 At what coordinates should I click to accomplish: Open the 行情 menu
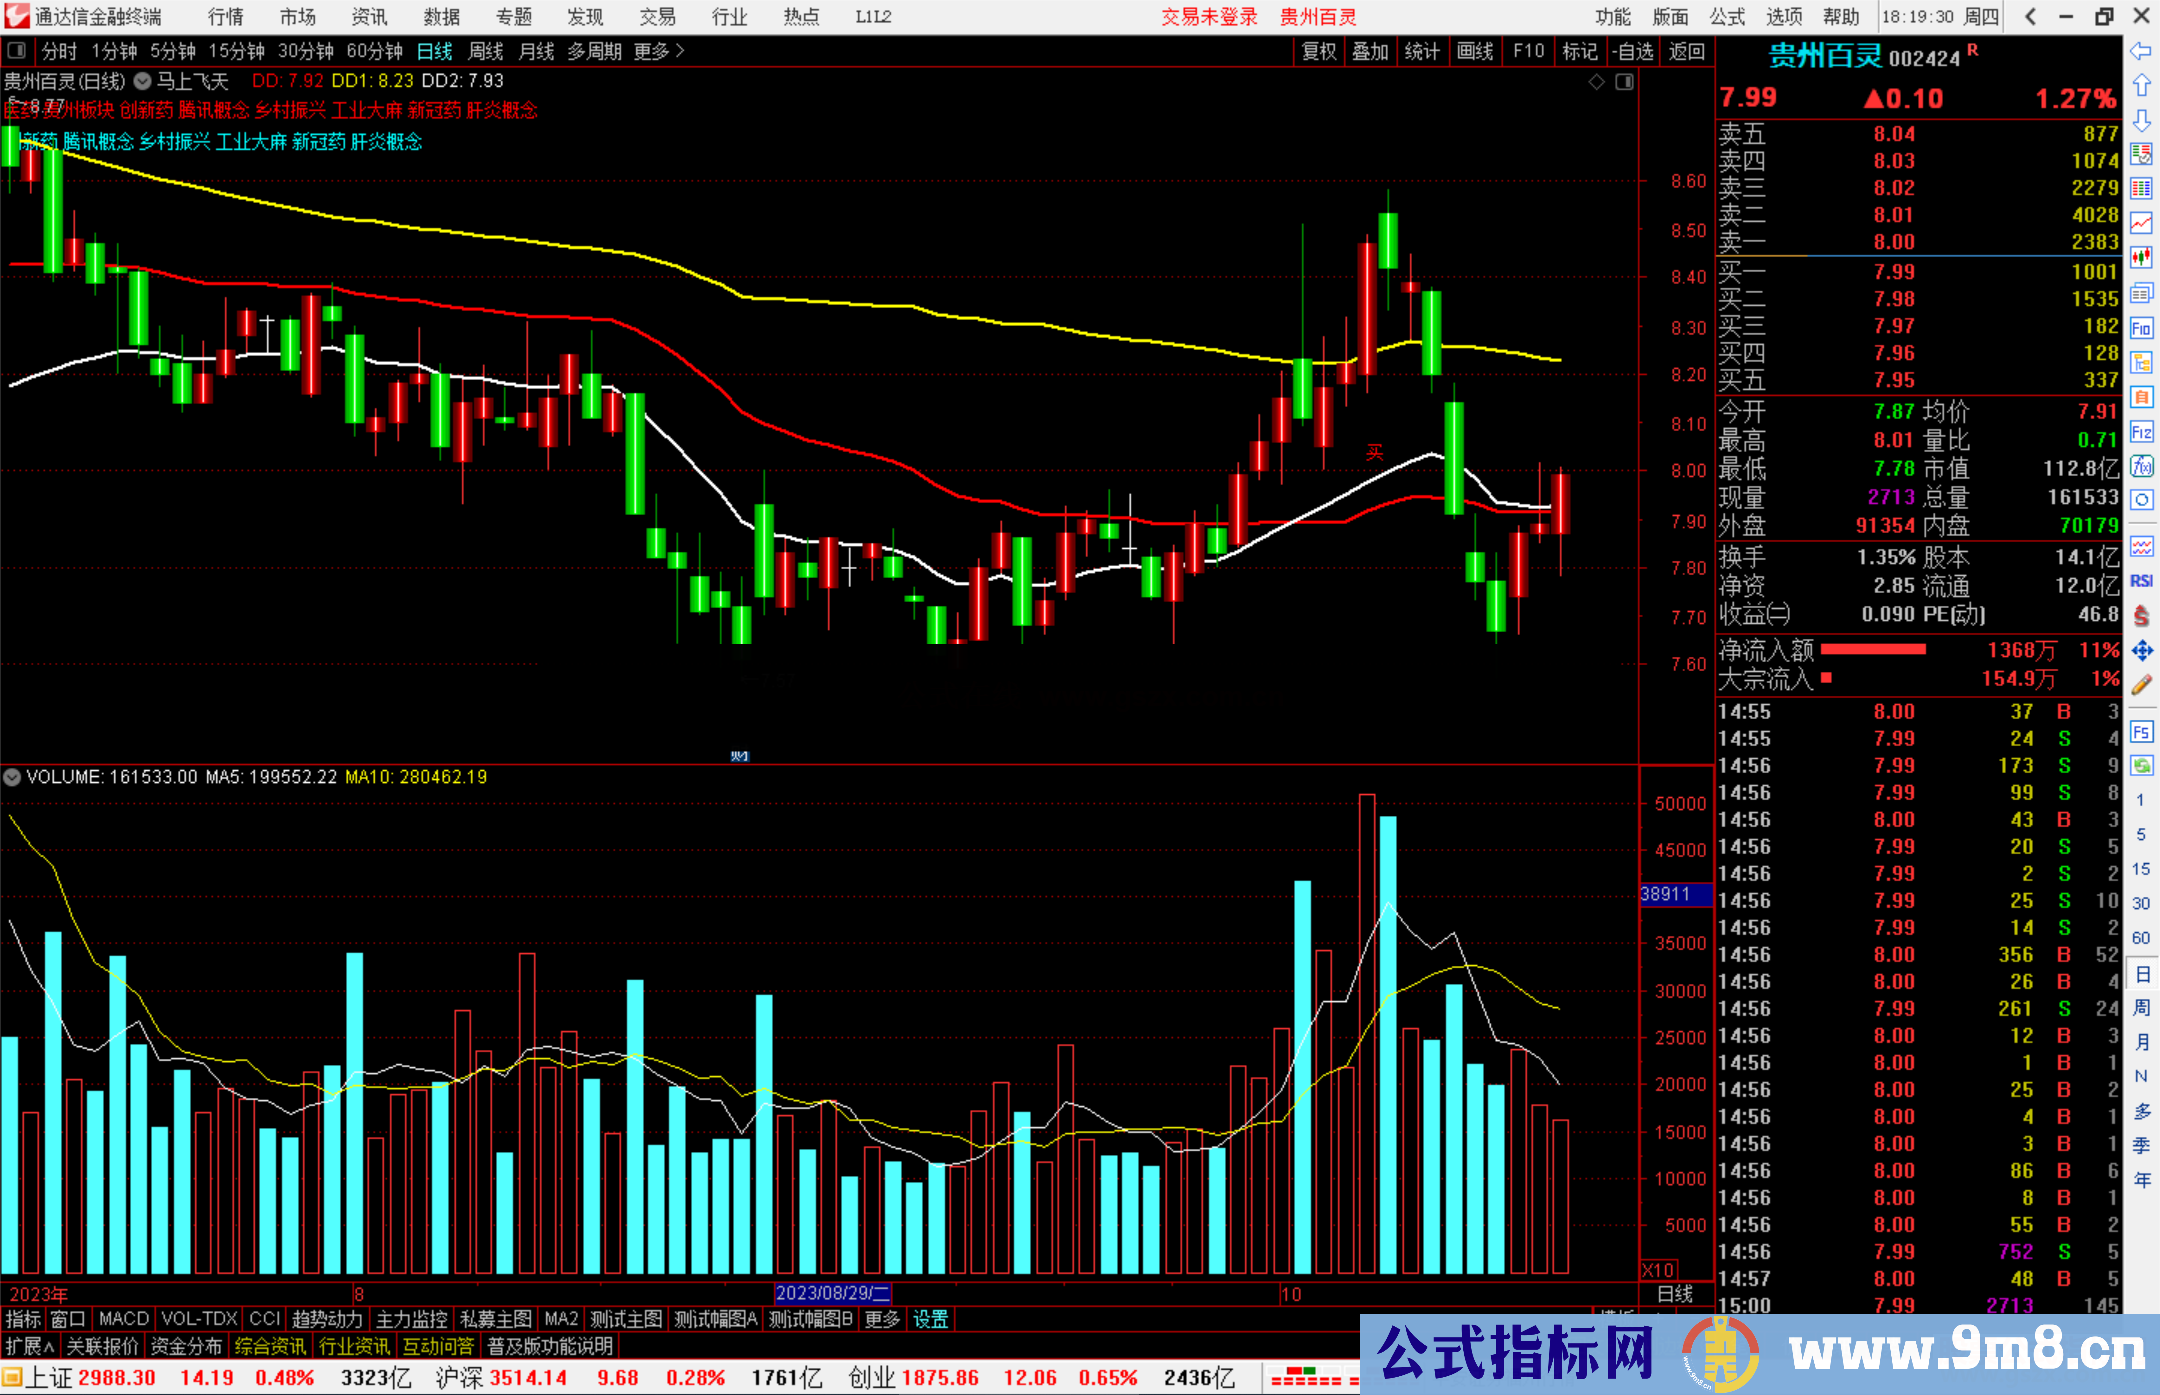pyautogui.click(x=225, y=17)
